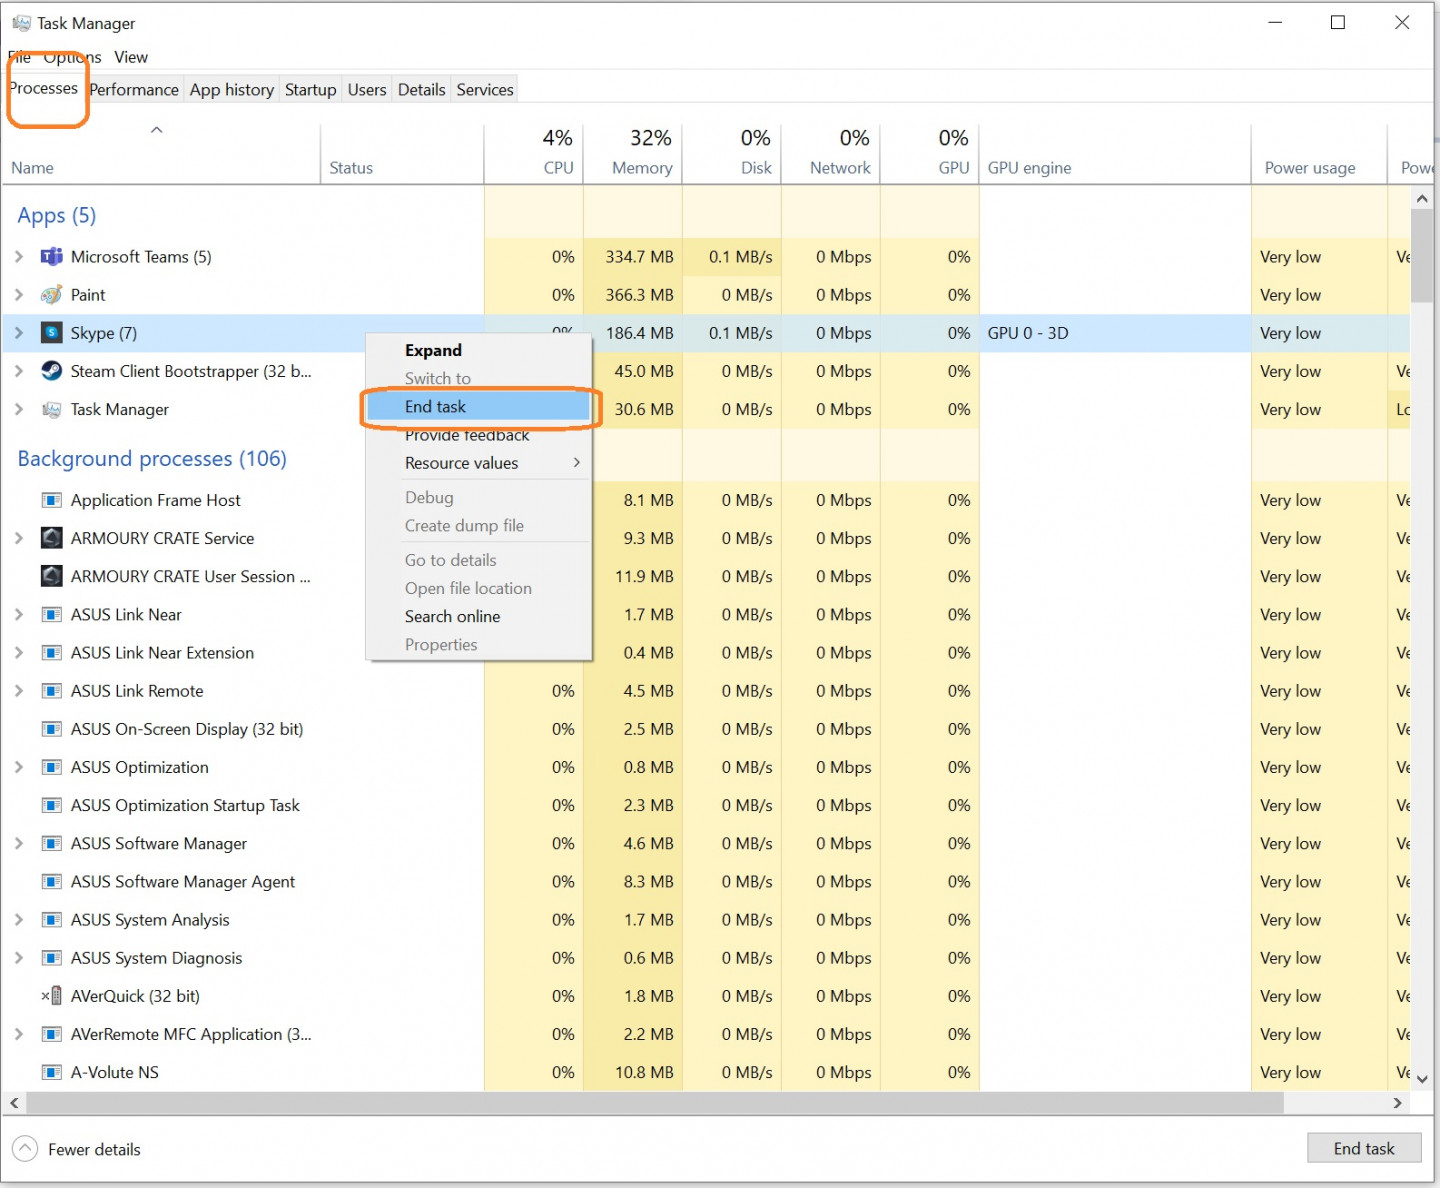Click the Skype app icon
1440x1188 pixels.
[x=51, y=333]
